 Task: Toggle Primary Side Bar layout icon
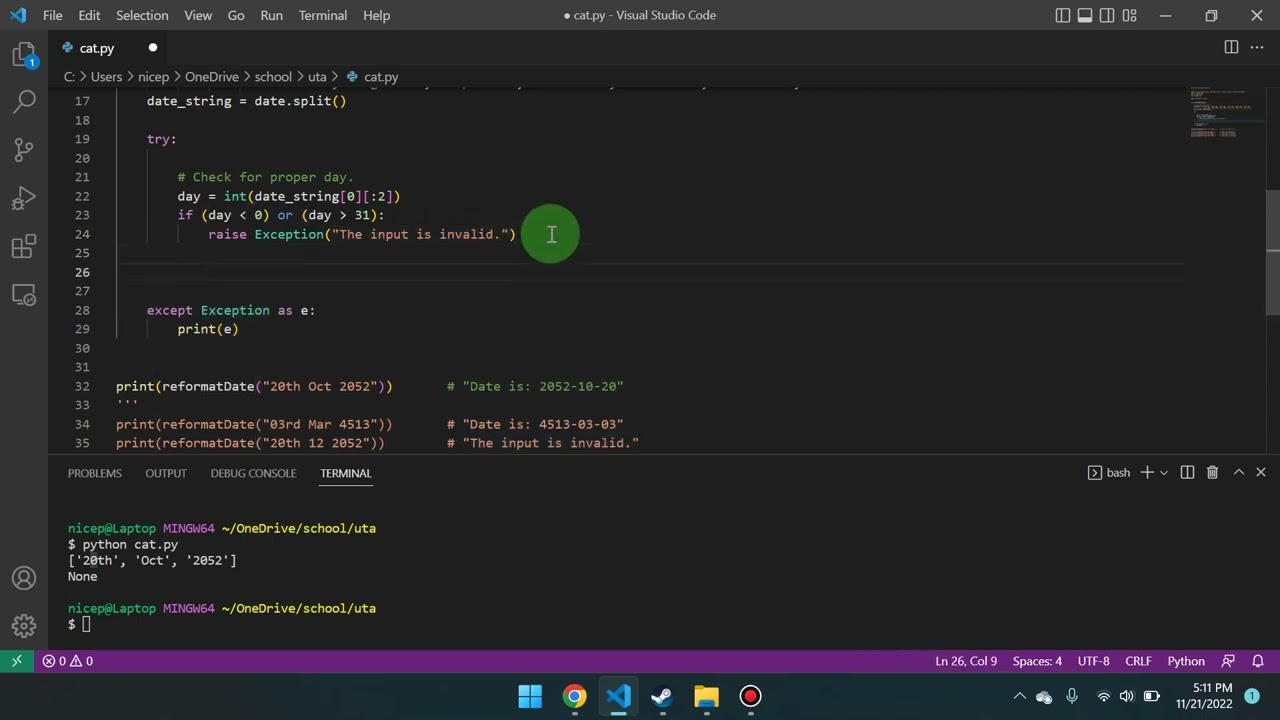[x=1062, y=15]
